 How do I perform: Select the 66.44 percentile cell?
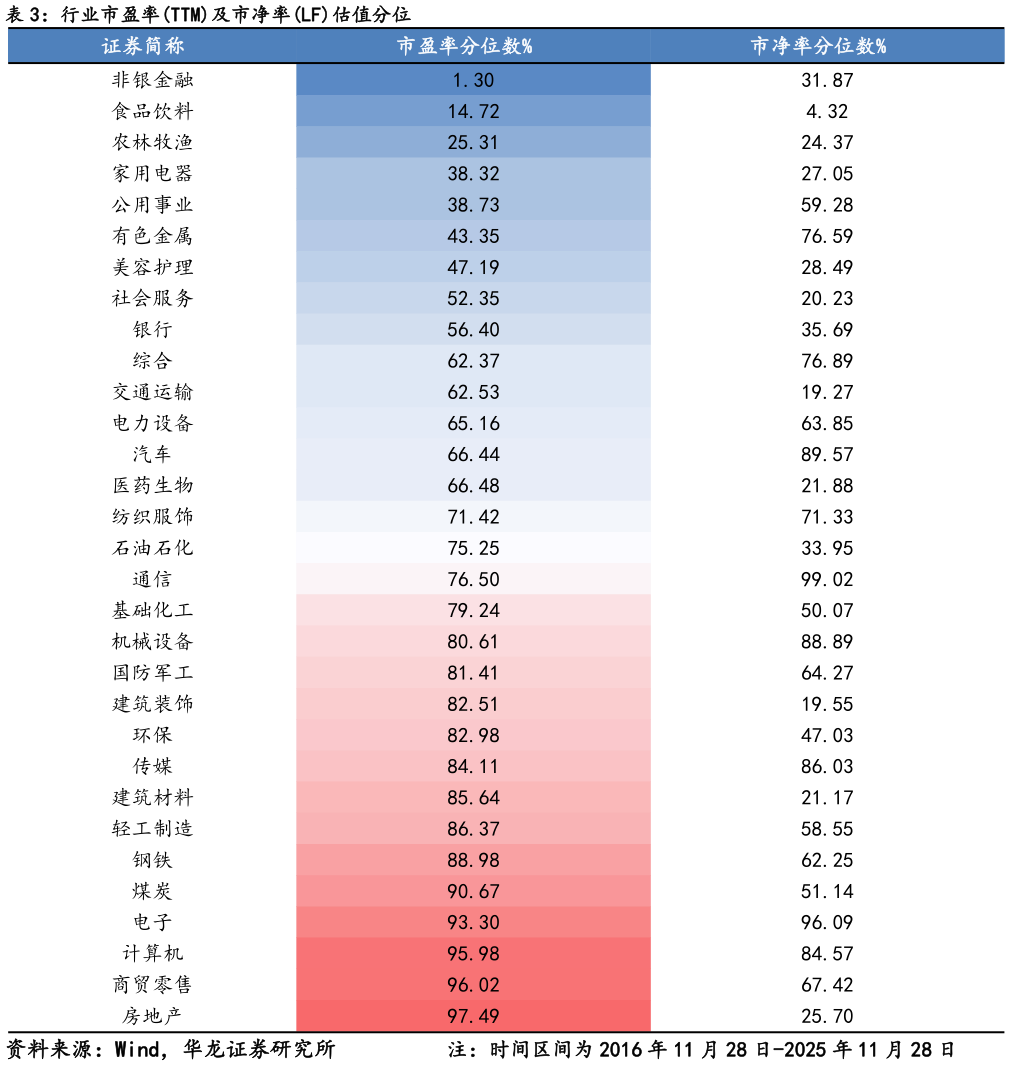pos(473,455)
